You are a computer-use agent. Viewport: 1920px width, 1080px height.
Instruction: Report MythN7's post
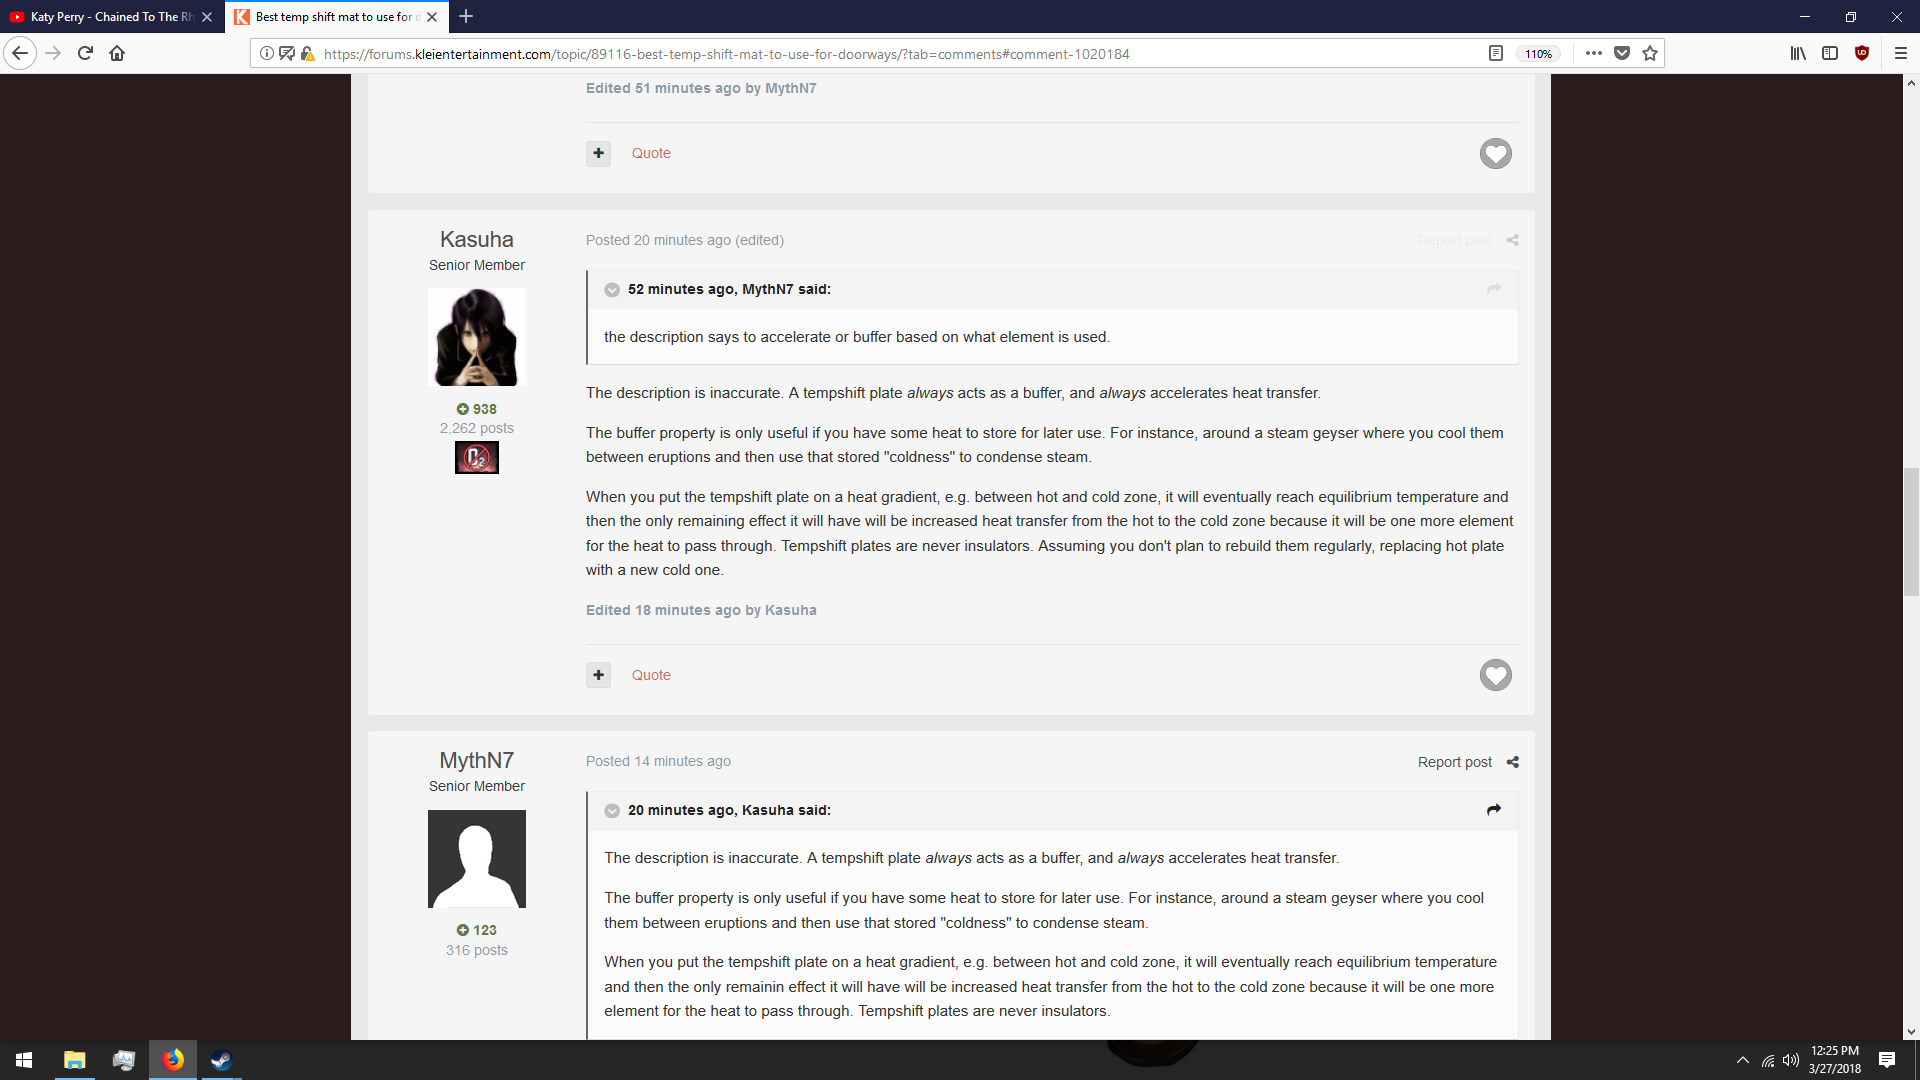[x=1454, y=762]
